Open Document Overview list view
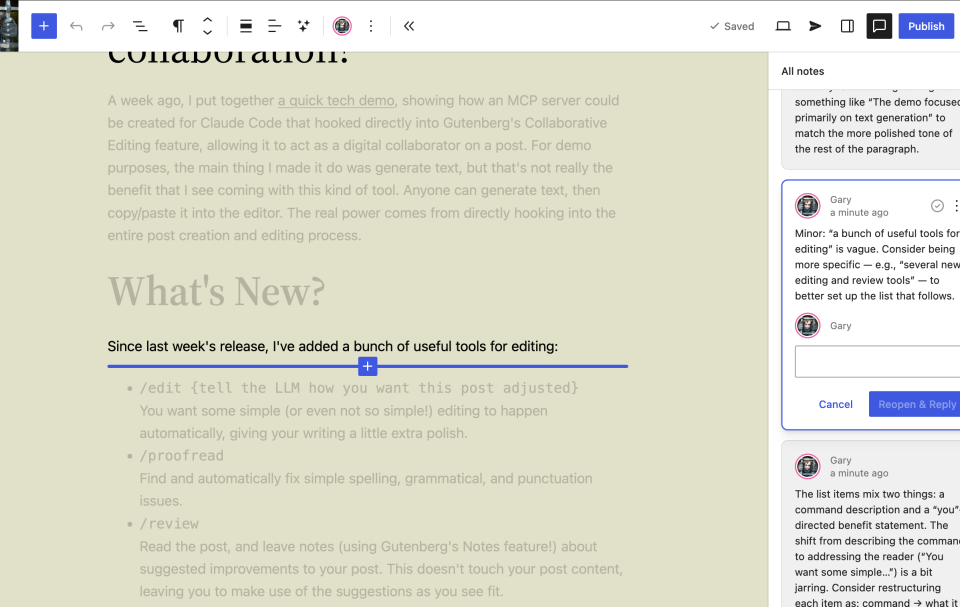This screenshot has height=607, width=960. 140,26
